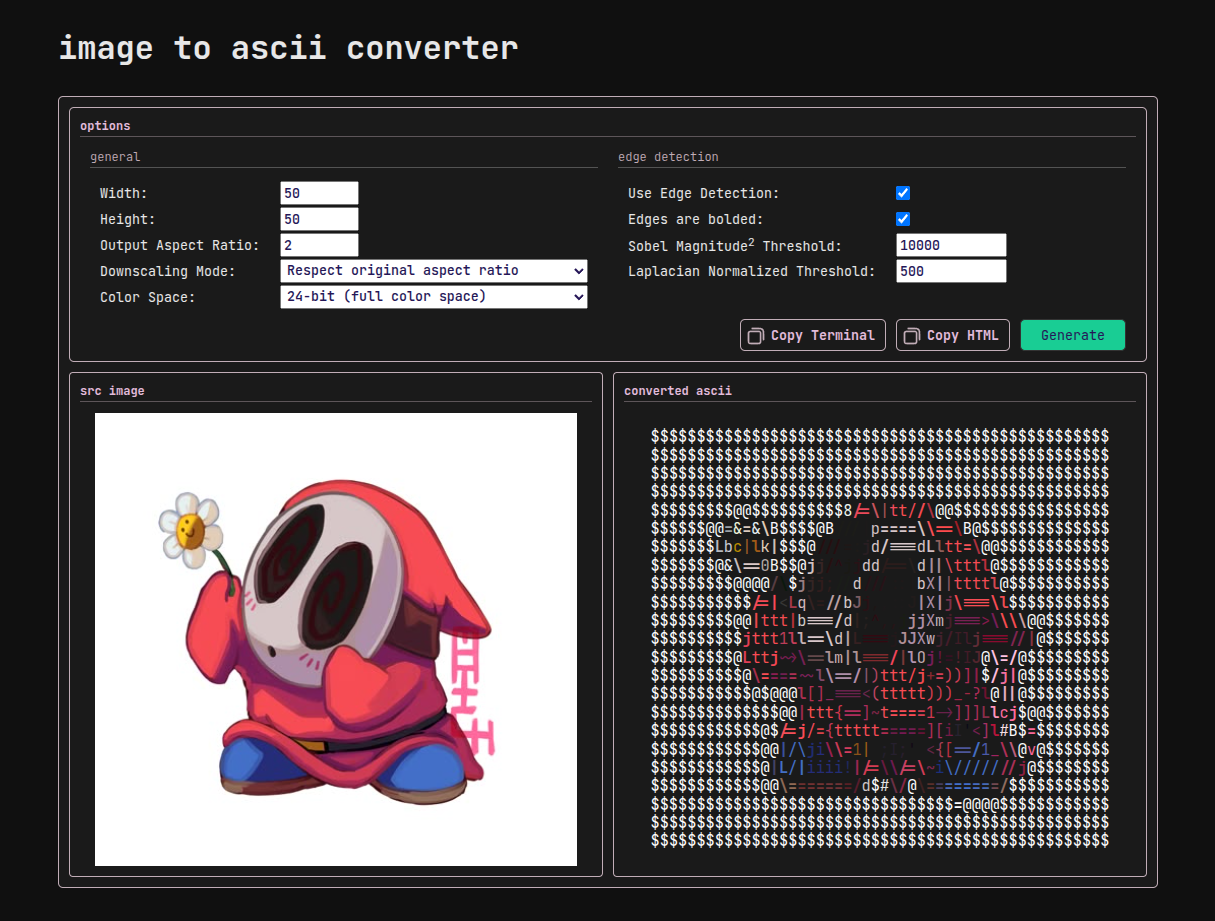Click the Use Edge Detection label text
The height and width of the screenshot is (921, 1215).
(703, 193)
